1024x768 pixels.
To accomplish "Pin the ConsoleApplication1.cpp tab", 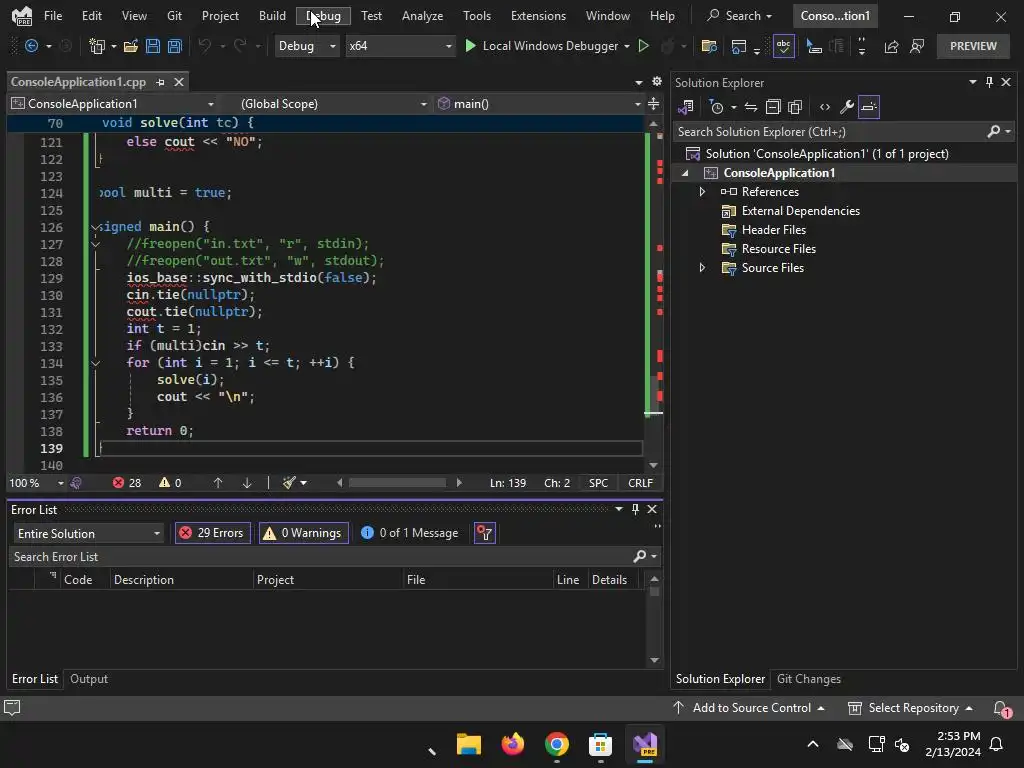I will (160, 82).
